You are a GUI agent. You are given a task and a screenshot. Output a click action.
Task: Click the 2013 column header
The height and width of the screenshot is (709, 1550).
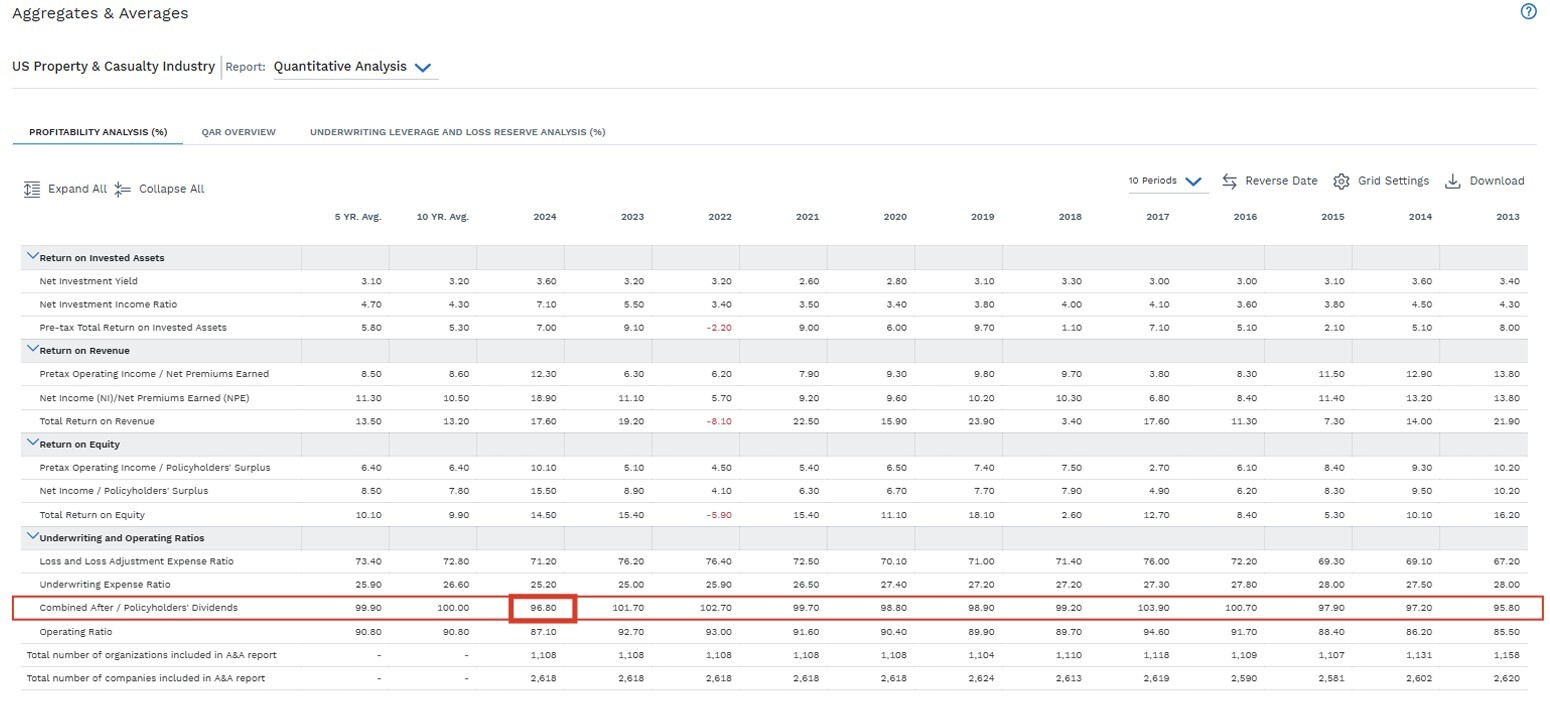tap(1508, 217)
